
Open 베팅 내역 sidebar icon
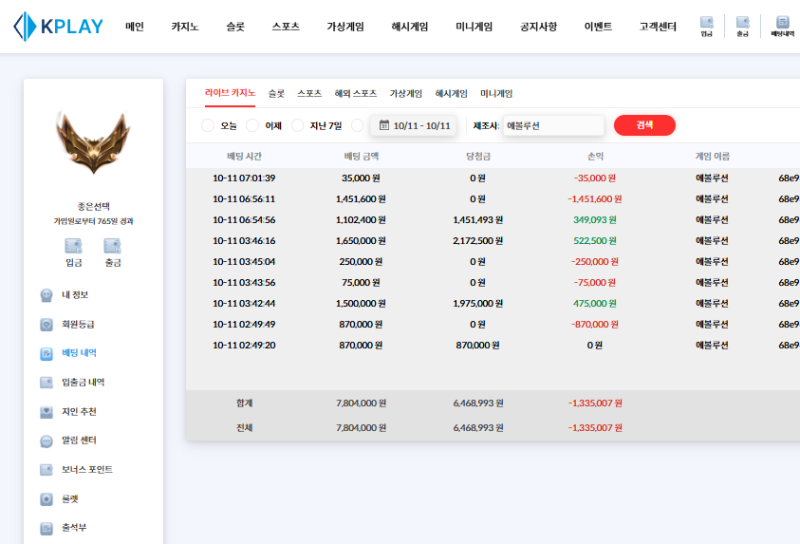tap(46, 353)
